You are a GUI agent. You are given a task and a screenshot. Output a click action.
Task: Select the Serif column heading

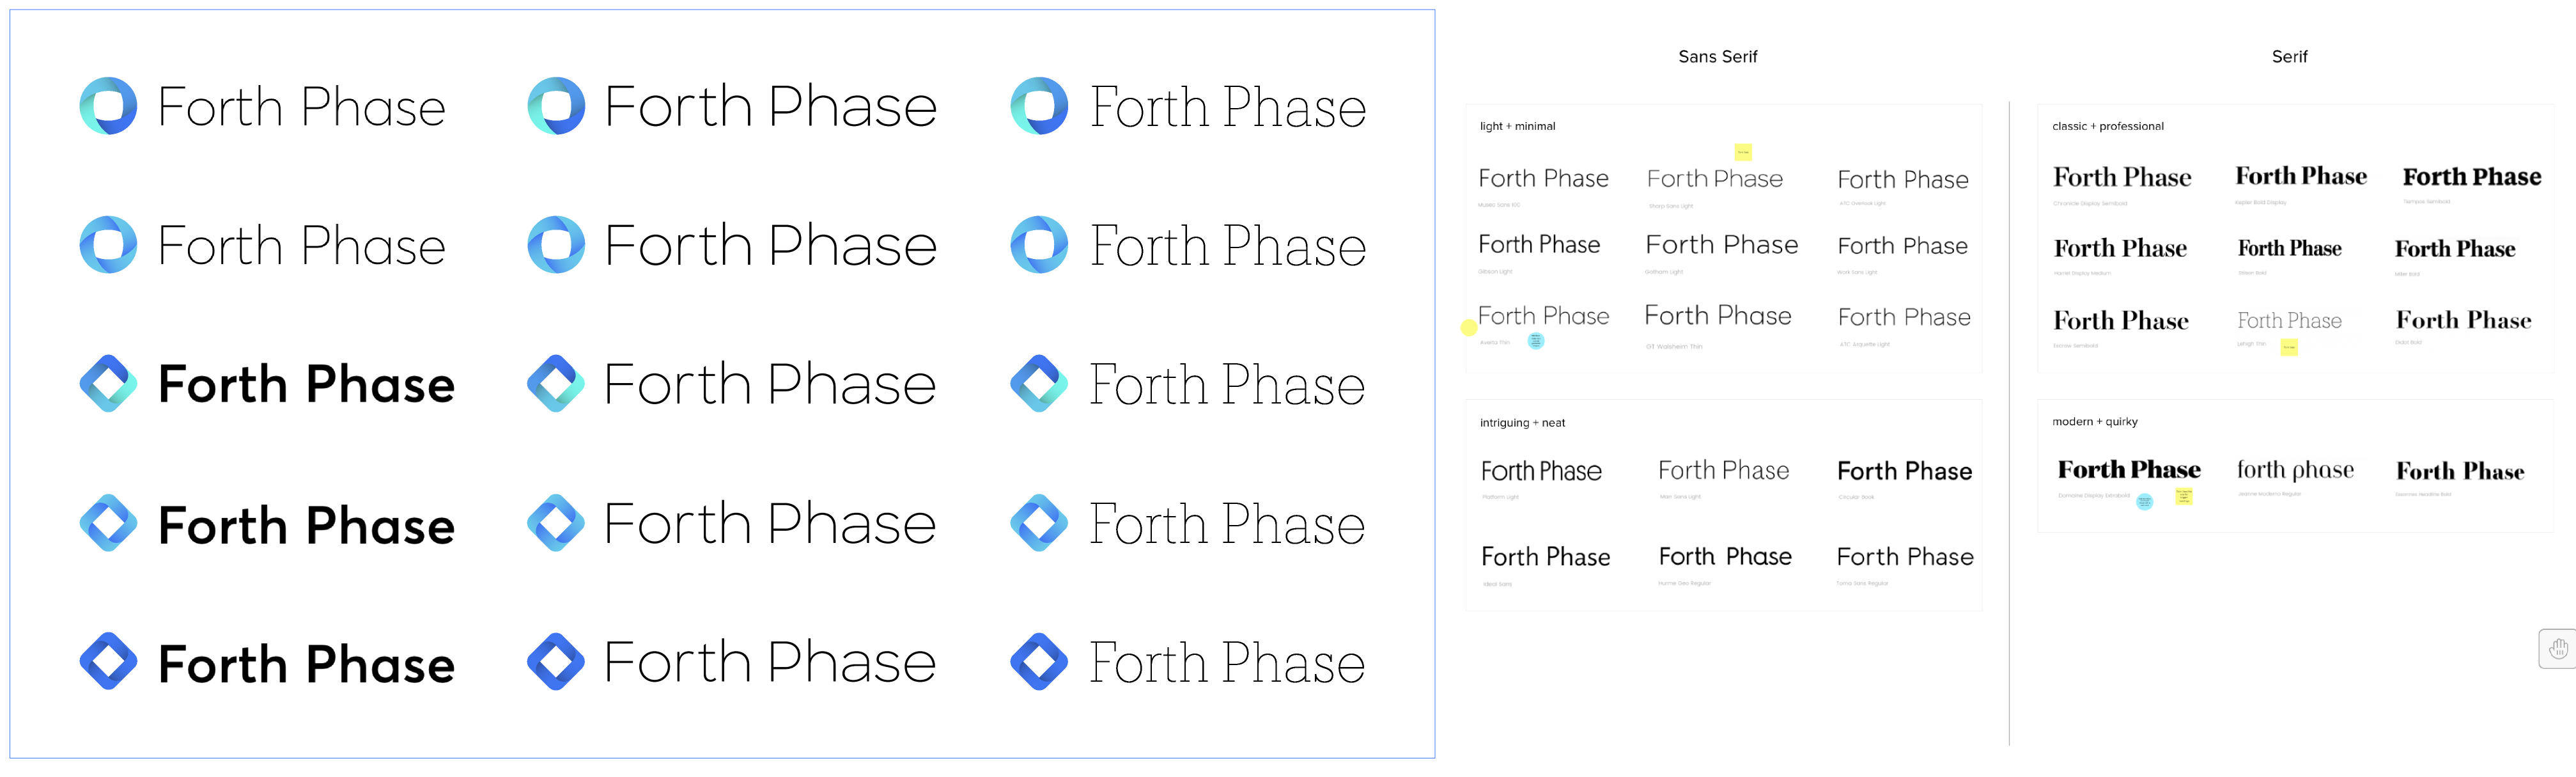(x=2289, y=57)
